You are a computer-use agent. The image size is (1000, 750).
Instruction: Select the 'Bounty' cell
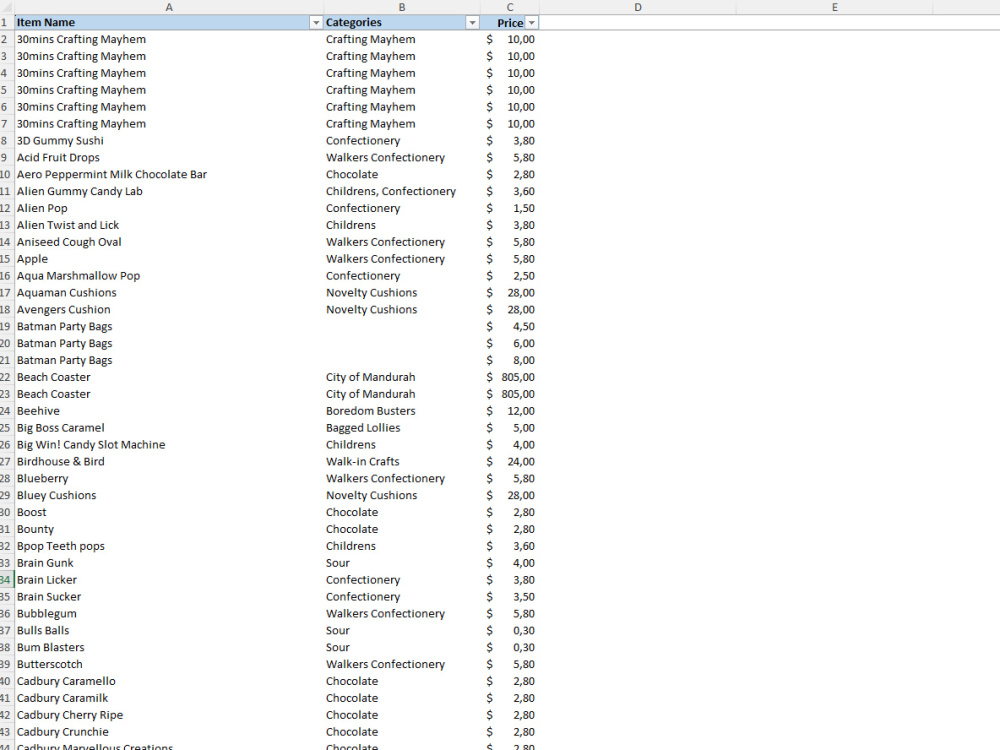tap(169, 529)
